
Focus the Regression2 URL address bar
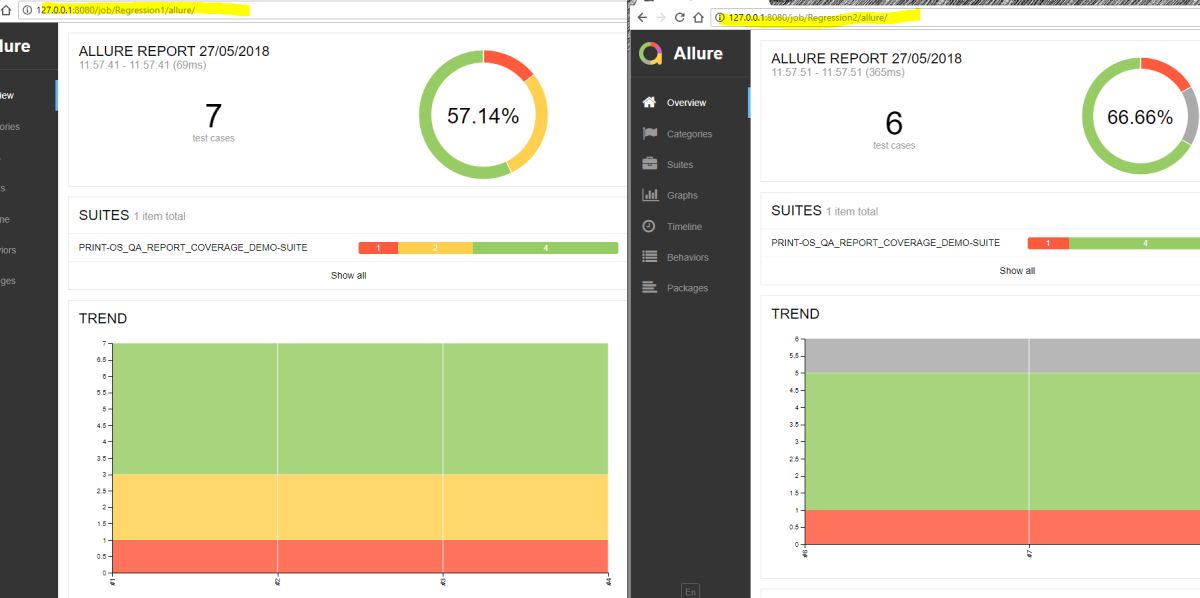(x=955, y=17)
